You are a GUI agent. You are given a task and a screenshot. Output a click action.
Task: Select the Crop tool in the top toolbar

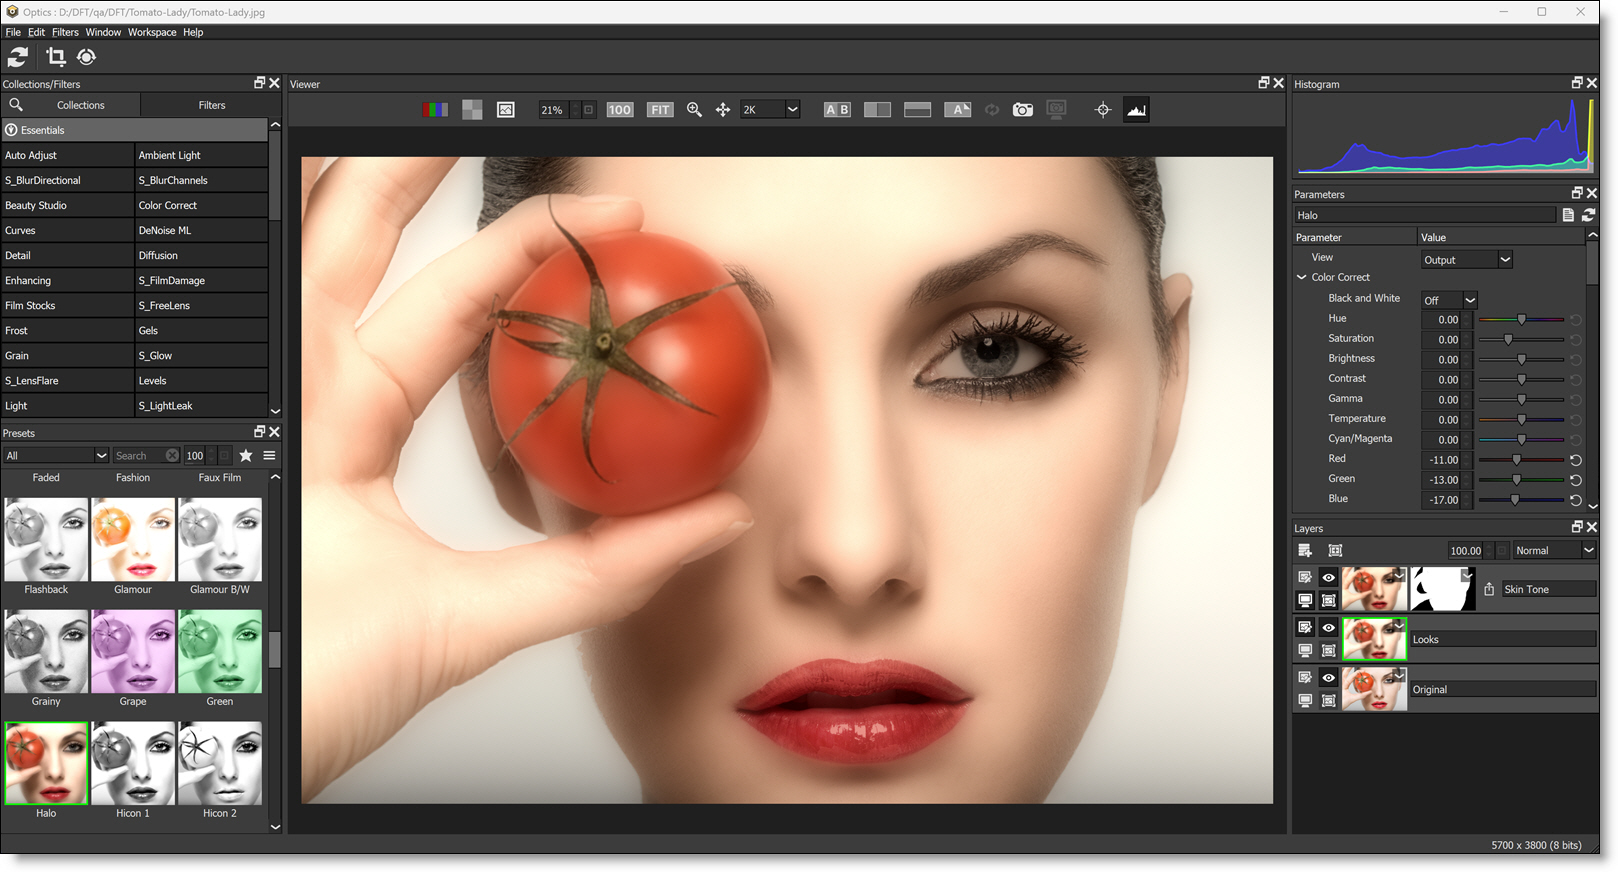click(56, 58)
